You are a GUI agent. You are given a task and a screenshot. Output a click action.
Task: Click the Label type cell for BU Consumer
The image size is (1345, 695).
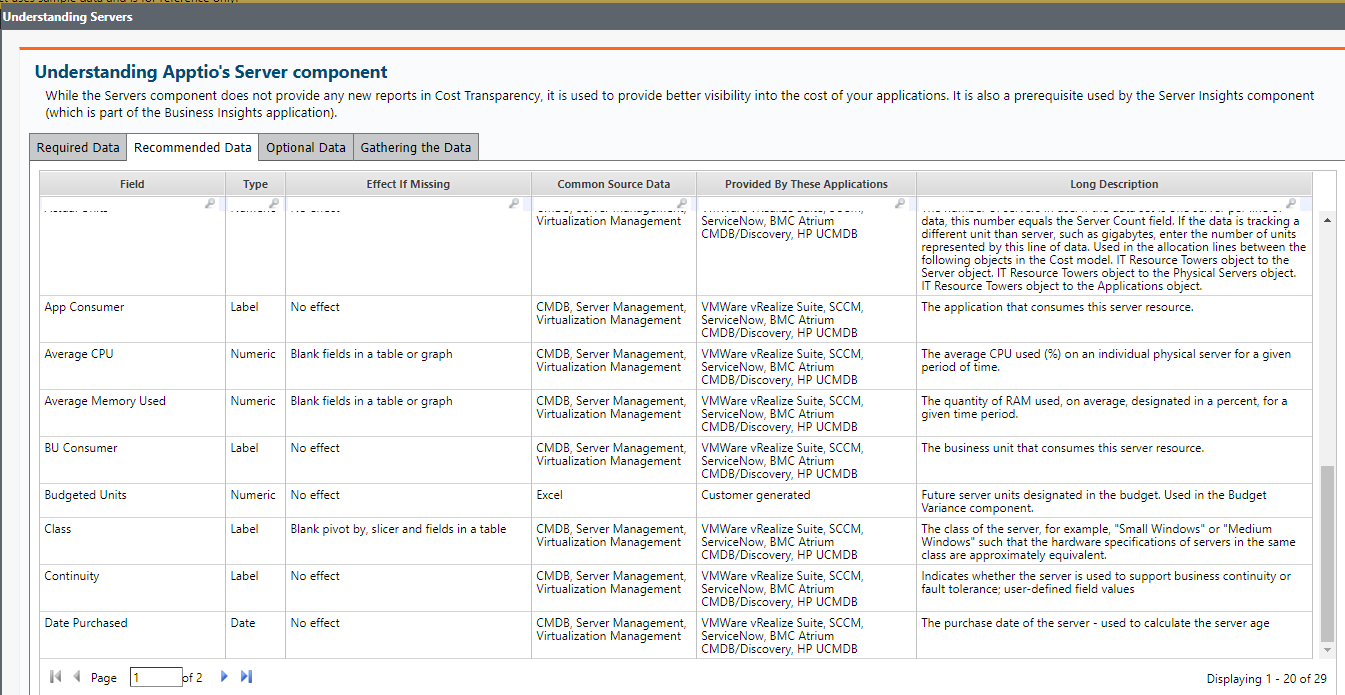tap(256, 460)
